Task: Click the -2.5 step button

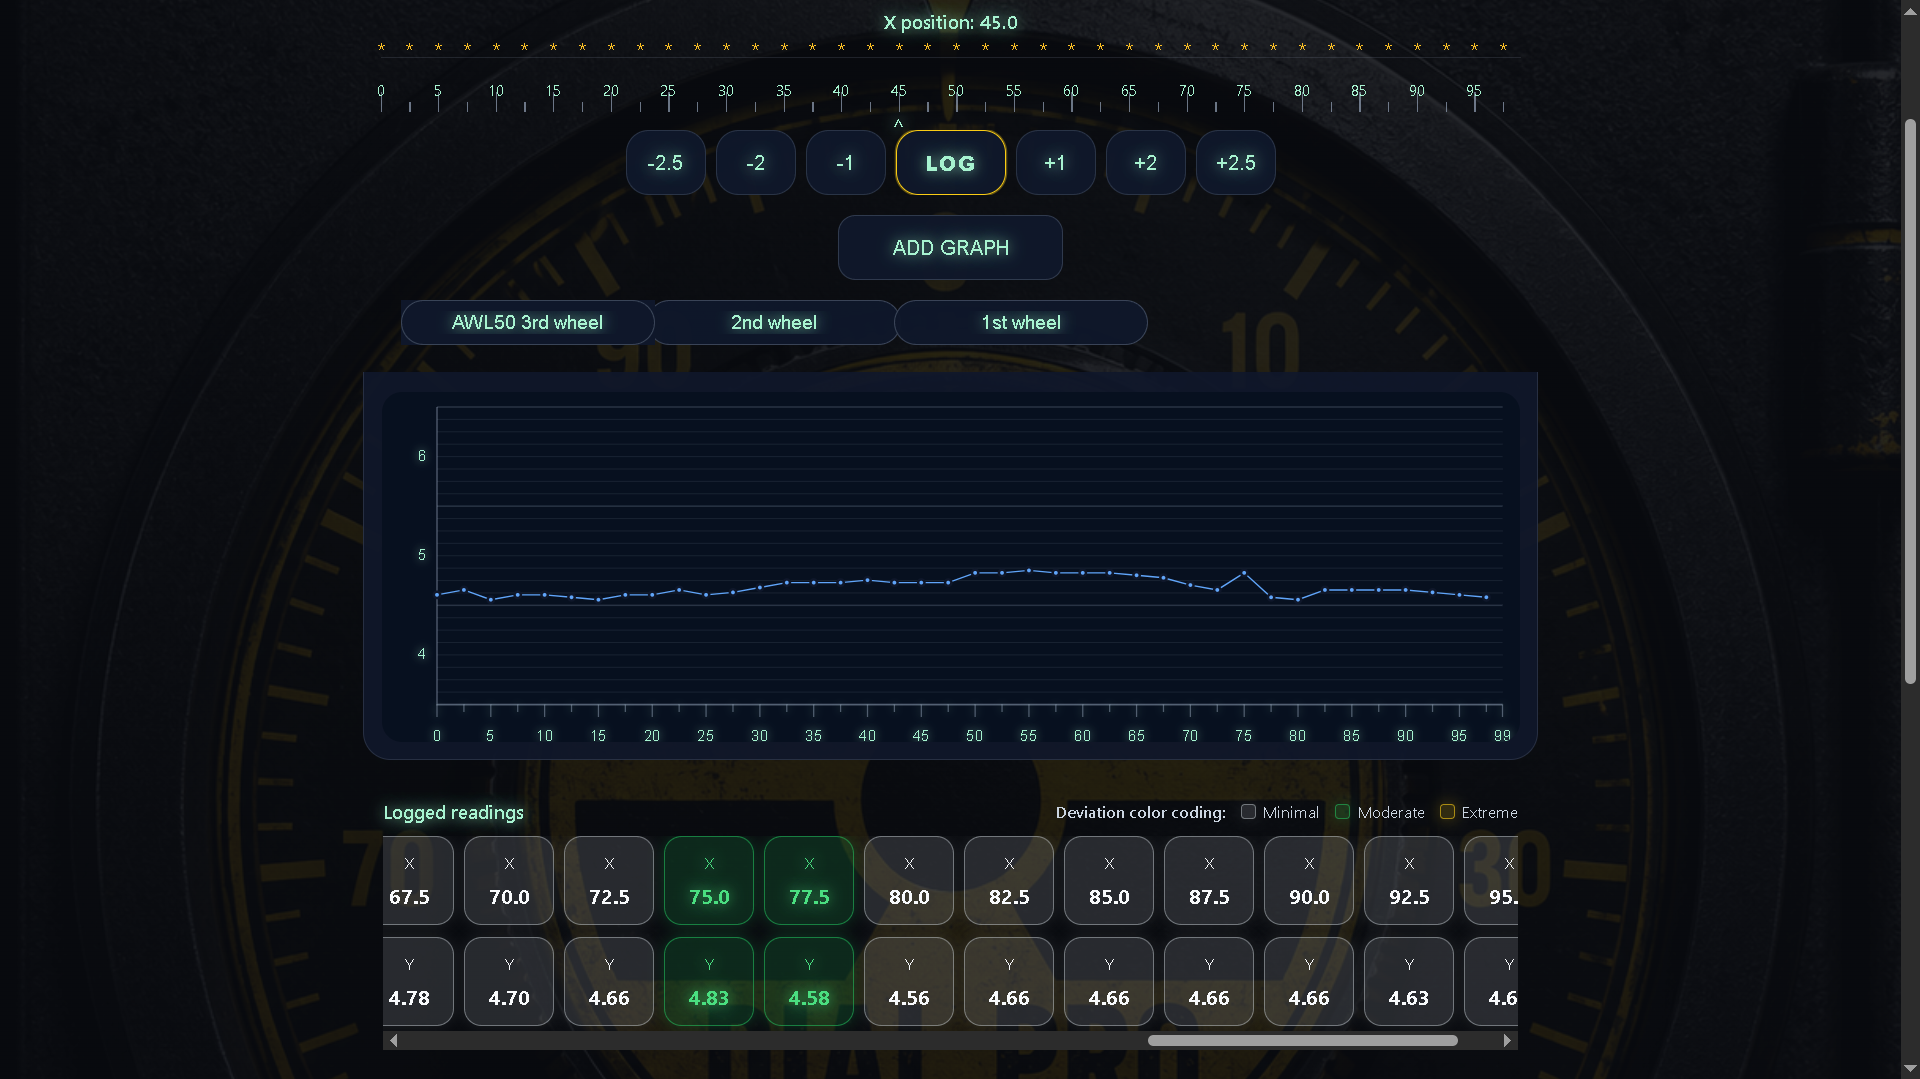Action: [x=665, y=163]
